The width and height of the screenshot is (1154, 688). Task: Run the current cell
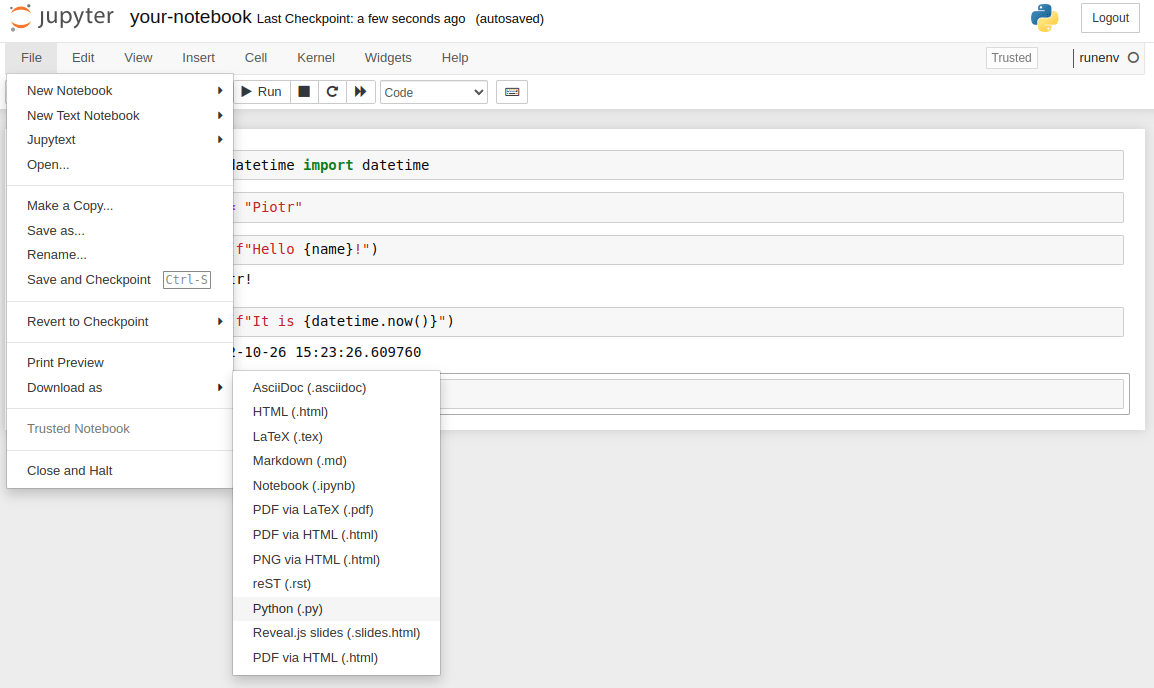pyautogui.click(x=261, y=91)
